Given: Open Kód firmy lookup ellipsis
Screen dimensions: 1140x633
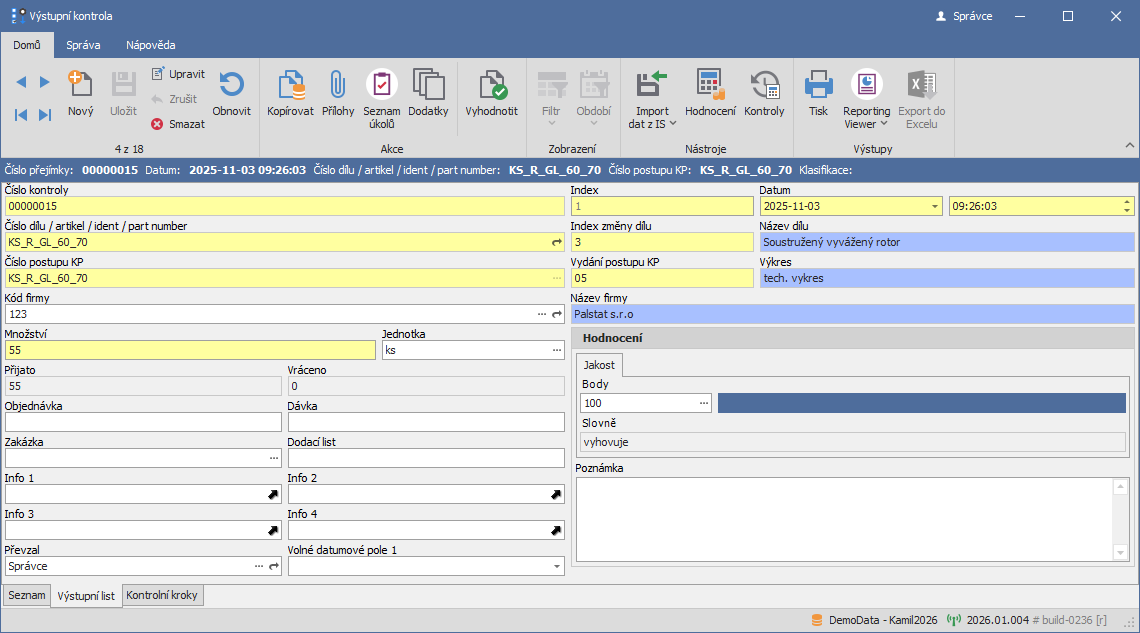Looking at the screenshot, I should [542, 314].
